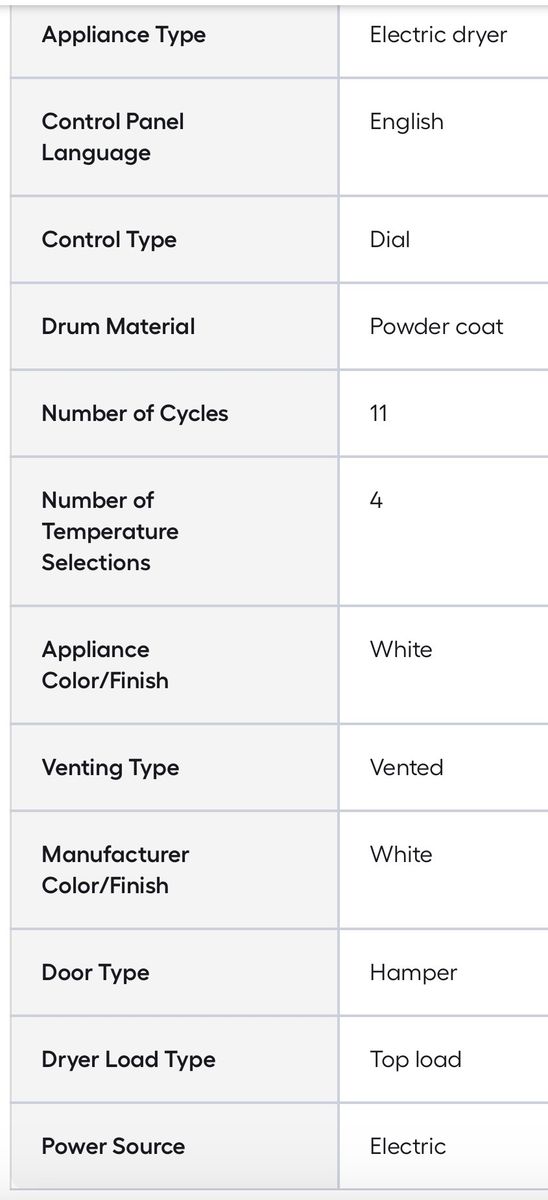Click the Power Source label

coord(113,1146)
